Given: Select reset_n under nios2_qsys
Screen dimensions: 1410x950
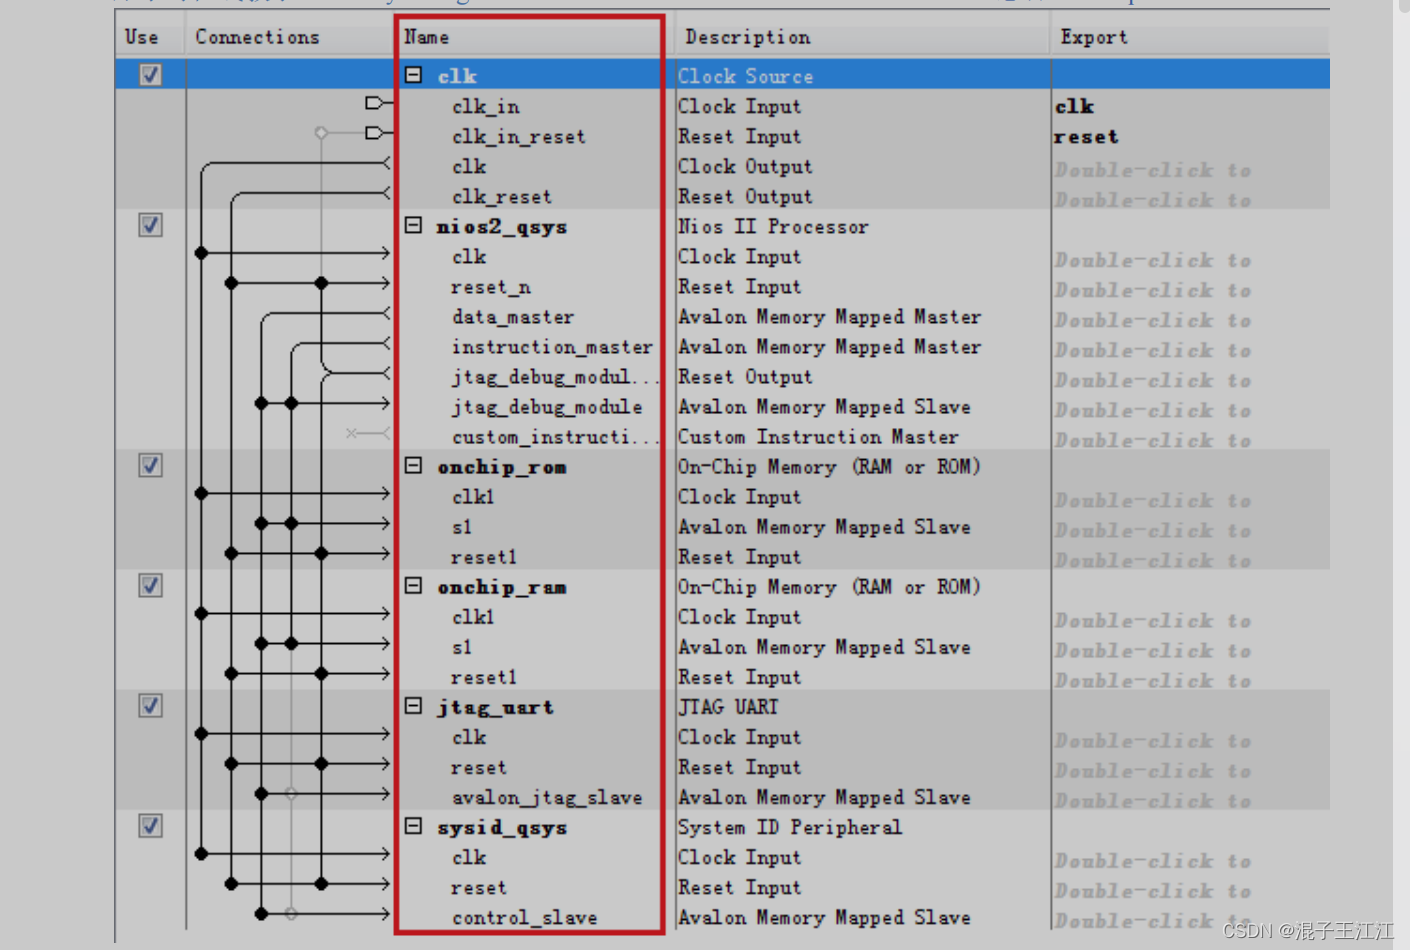Looking at the screenshot, I should click(x=491, y=287).
